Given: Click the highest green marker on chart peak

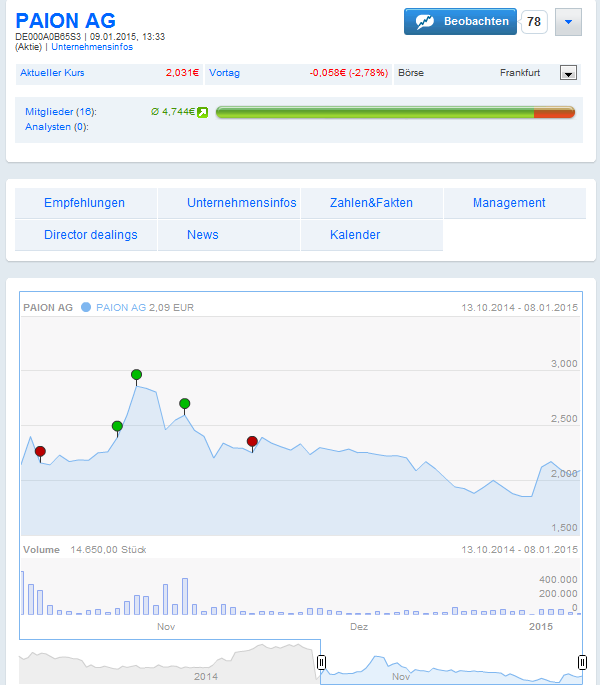Looking at the screenshot, I should click(x=136, y=375).
